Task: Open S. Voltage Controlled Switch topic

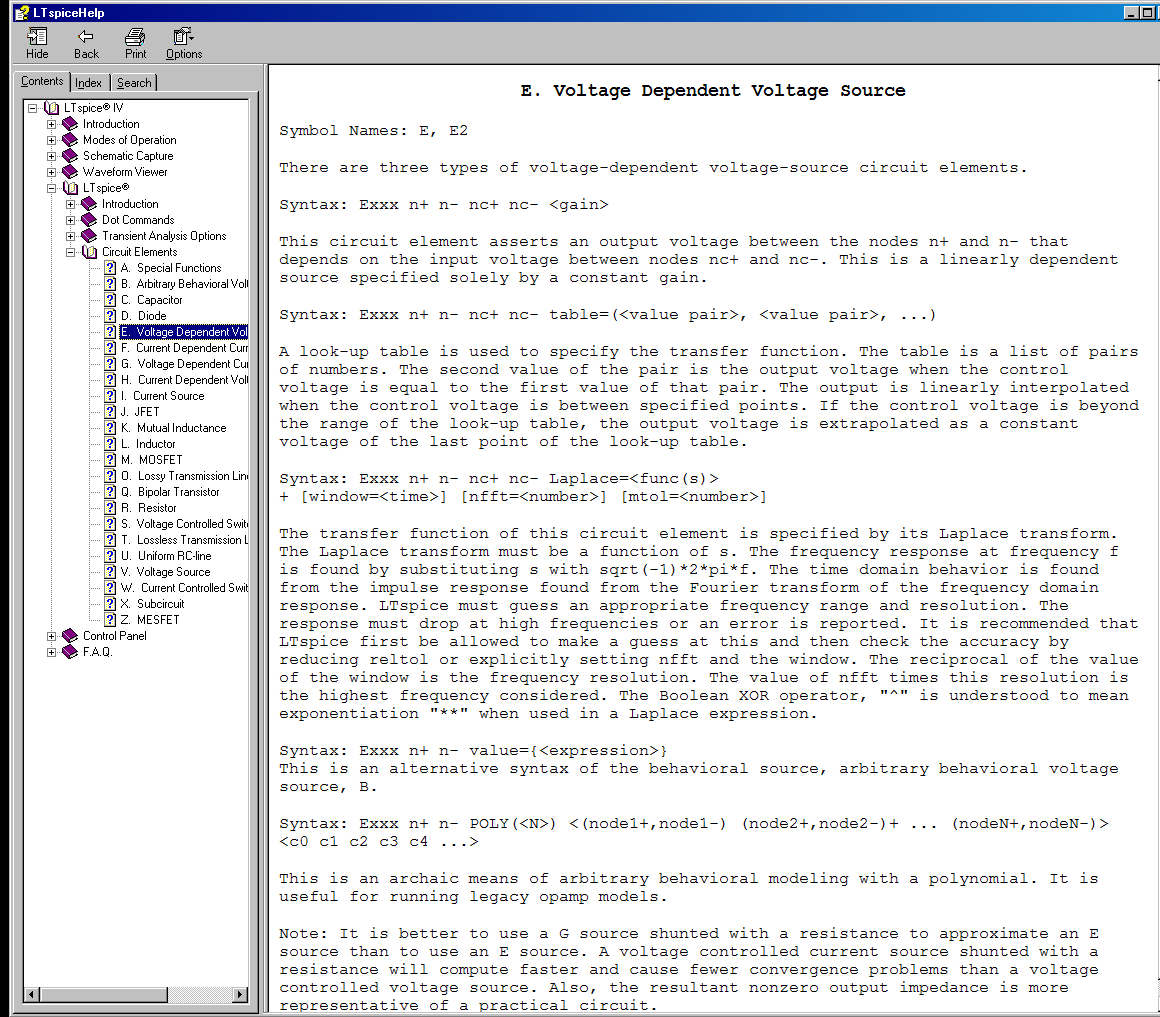Action: click(184, 524)
